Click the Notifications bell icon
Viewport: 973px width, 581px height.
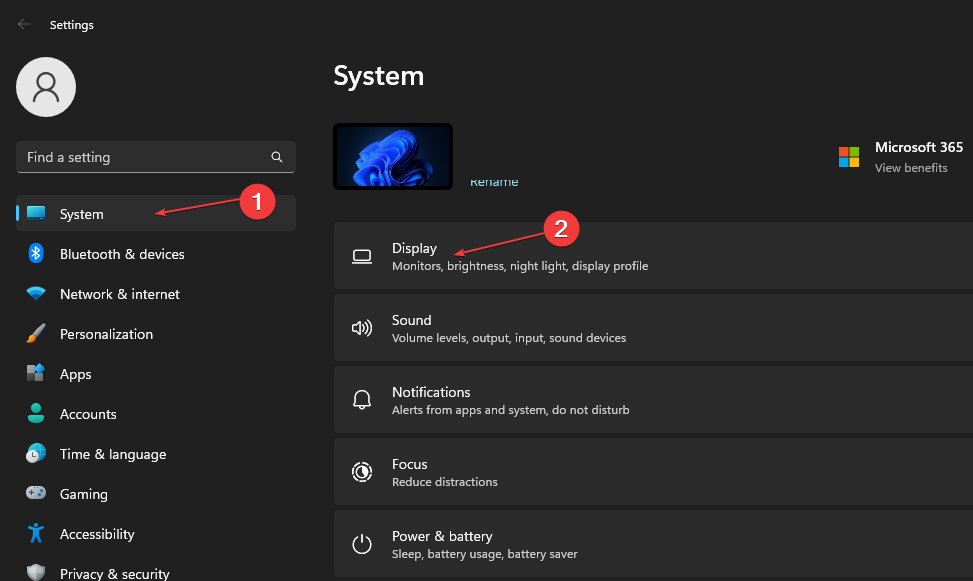[362, 399]
